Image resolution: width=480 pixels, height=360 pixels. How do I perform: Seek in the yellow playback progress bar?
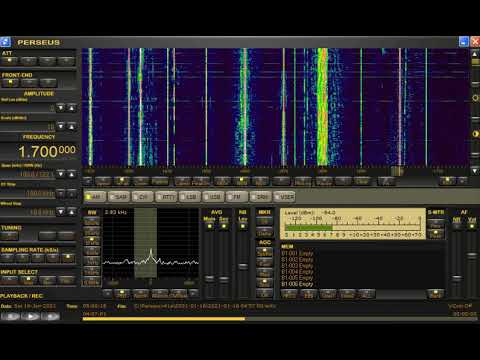279,319
